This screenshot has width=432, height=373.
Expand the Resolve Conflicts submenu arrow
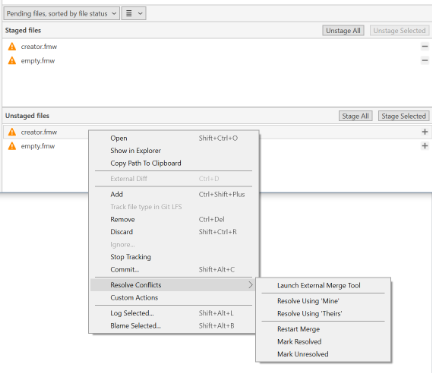(x=250, y=285)
